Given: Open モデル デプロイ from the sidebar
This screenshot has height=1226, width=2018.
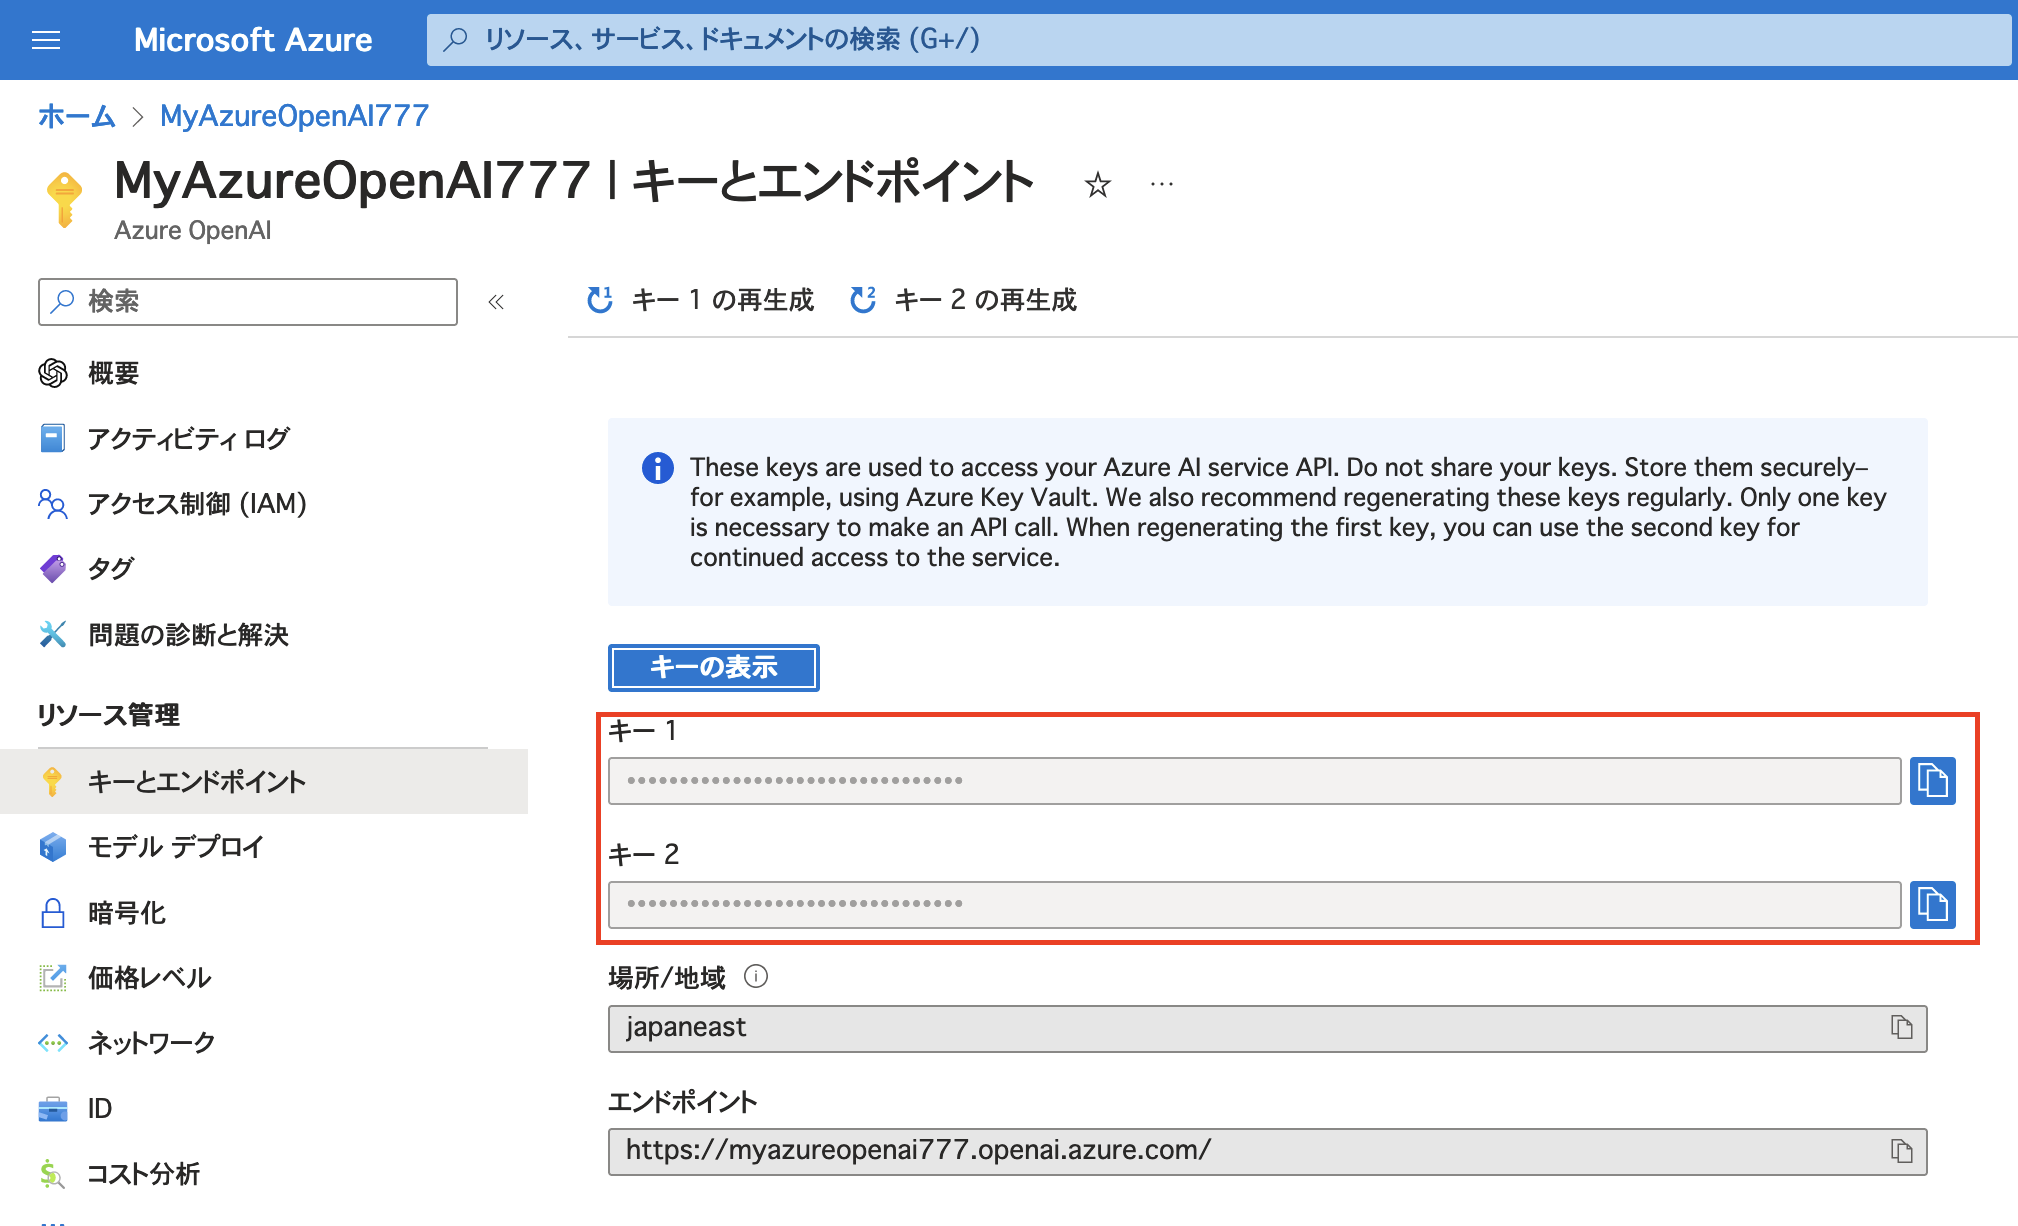Looking at the screenshot, I should pos(175,847).
